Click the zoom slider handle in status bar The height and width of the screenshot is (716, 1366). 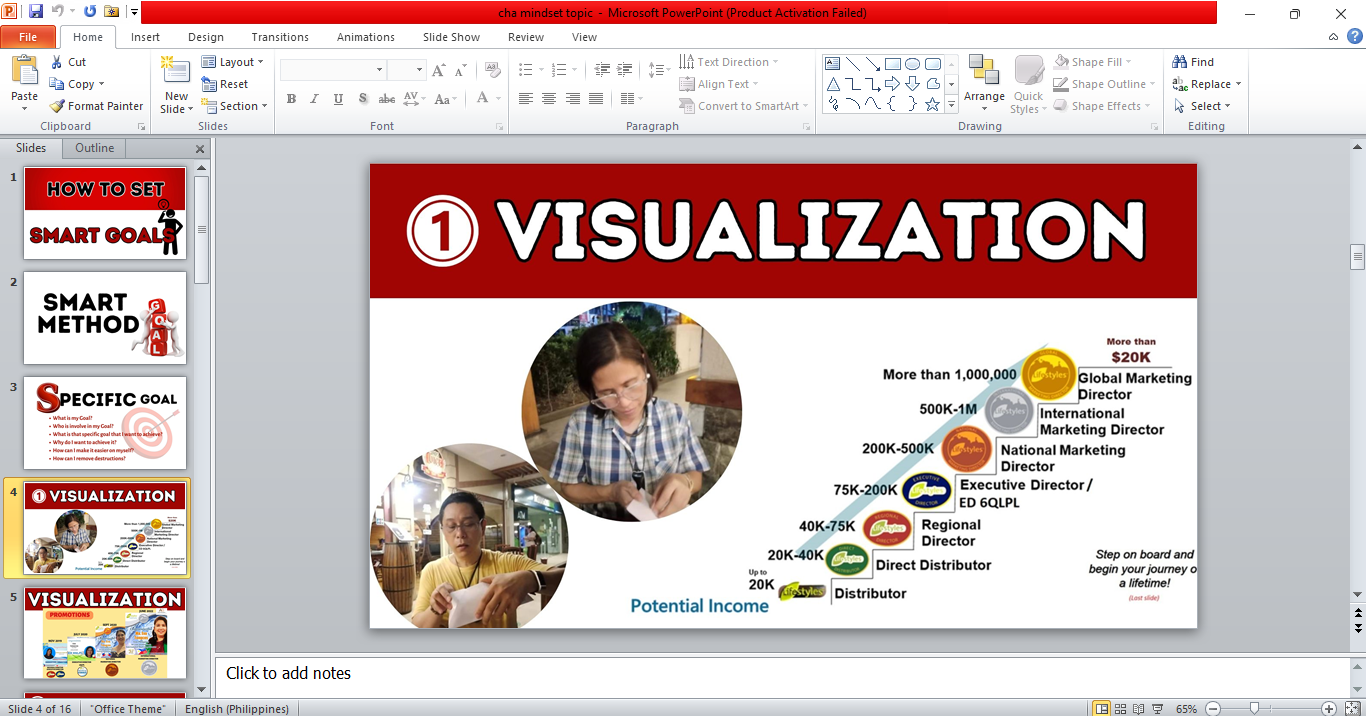1254,708
